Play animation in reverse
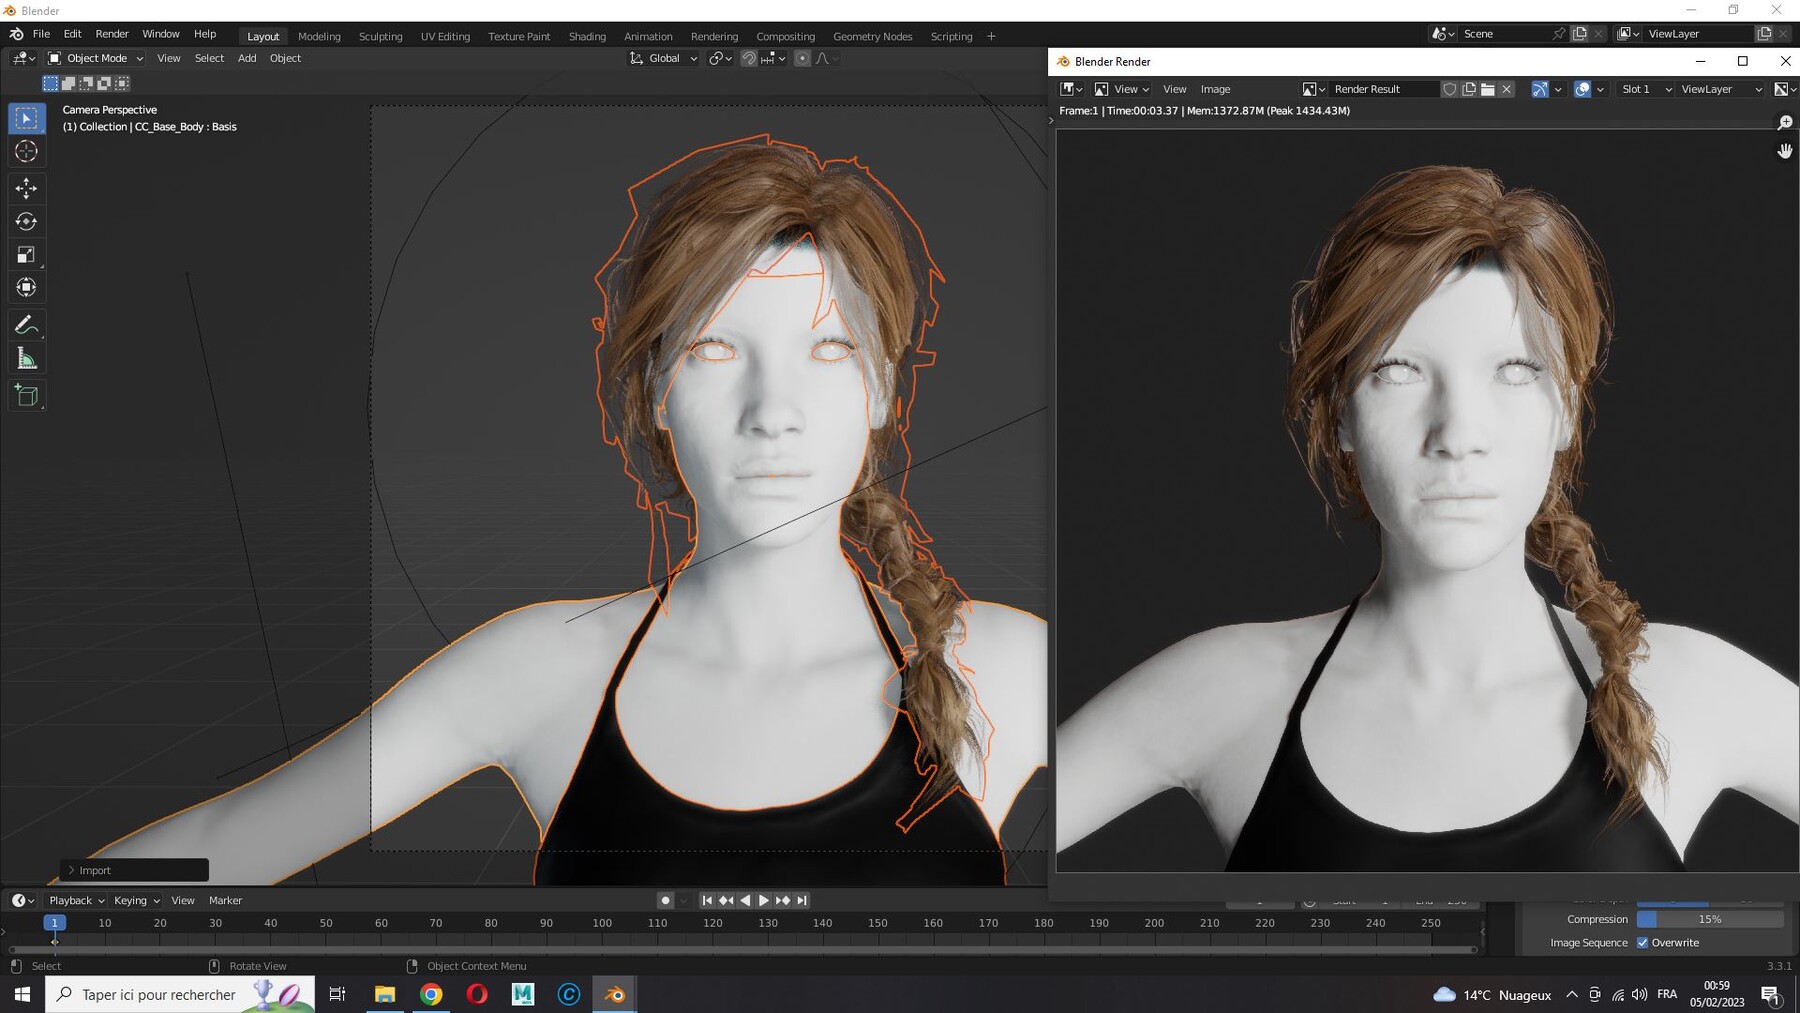Screen dimensions: 1800x1013 [745, 900]
